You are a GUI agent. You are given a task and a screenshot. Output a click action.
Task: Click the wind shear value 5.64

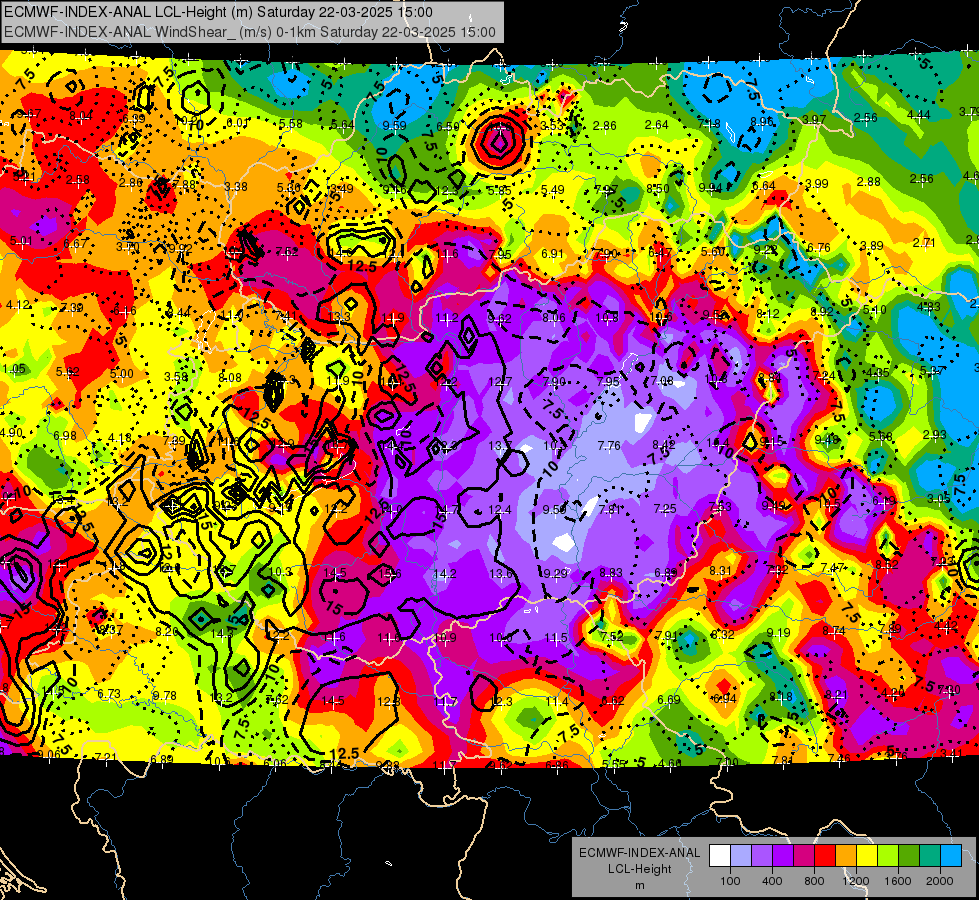click(x=343, y=124)
